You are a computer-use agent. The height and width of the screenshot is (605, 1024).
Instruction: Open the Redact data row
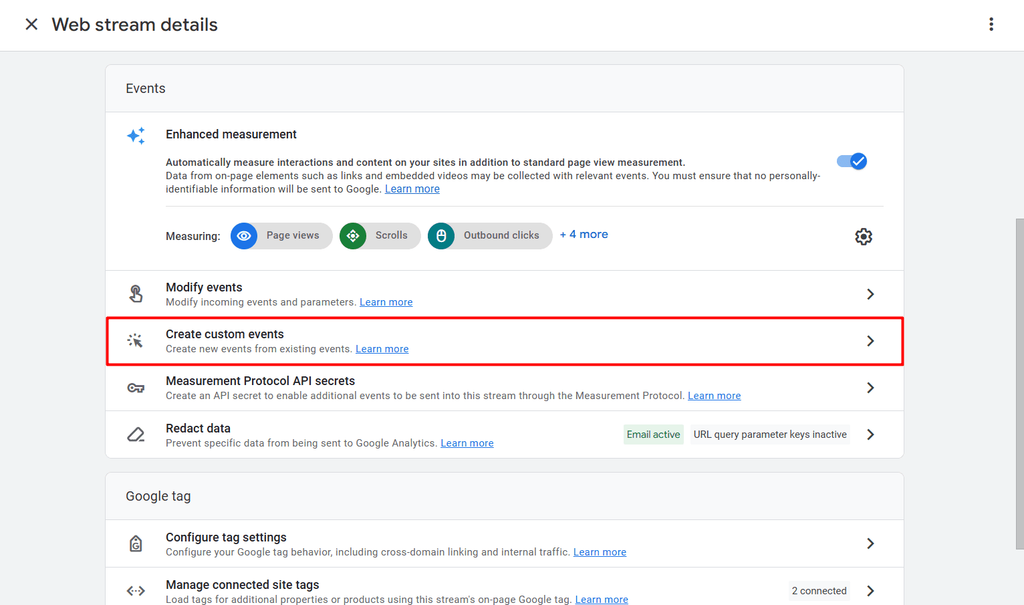(x=505, y=434)
